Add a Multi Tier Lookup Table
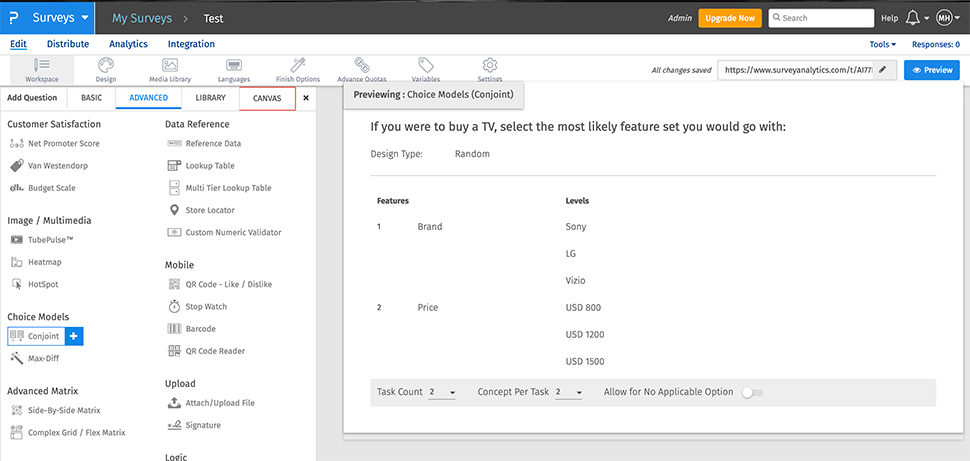The width and height of the screenshot is (970, 461). 220,188
